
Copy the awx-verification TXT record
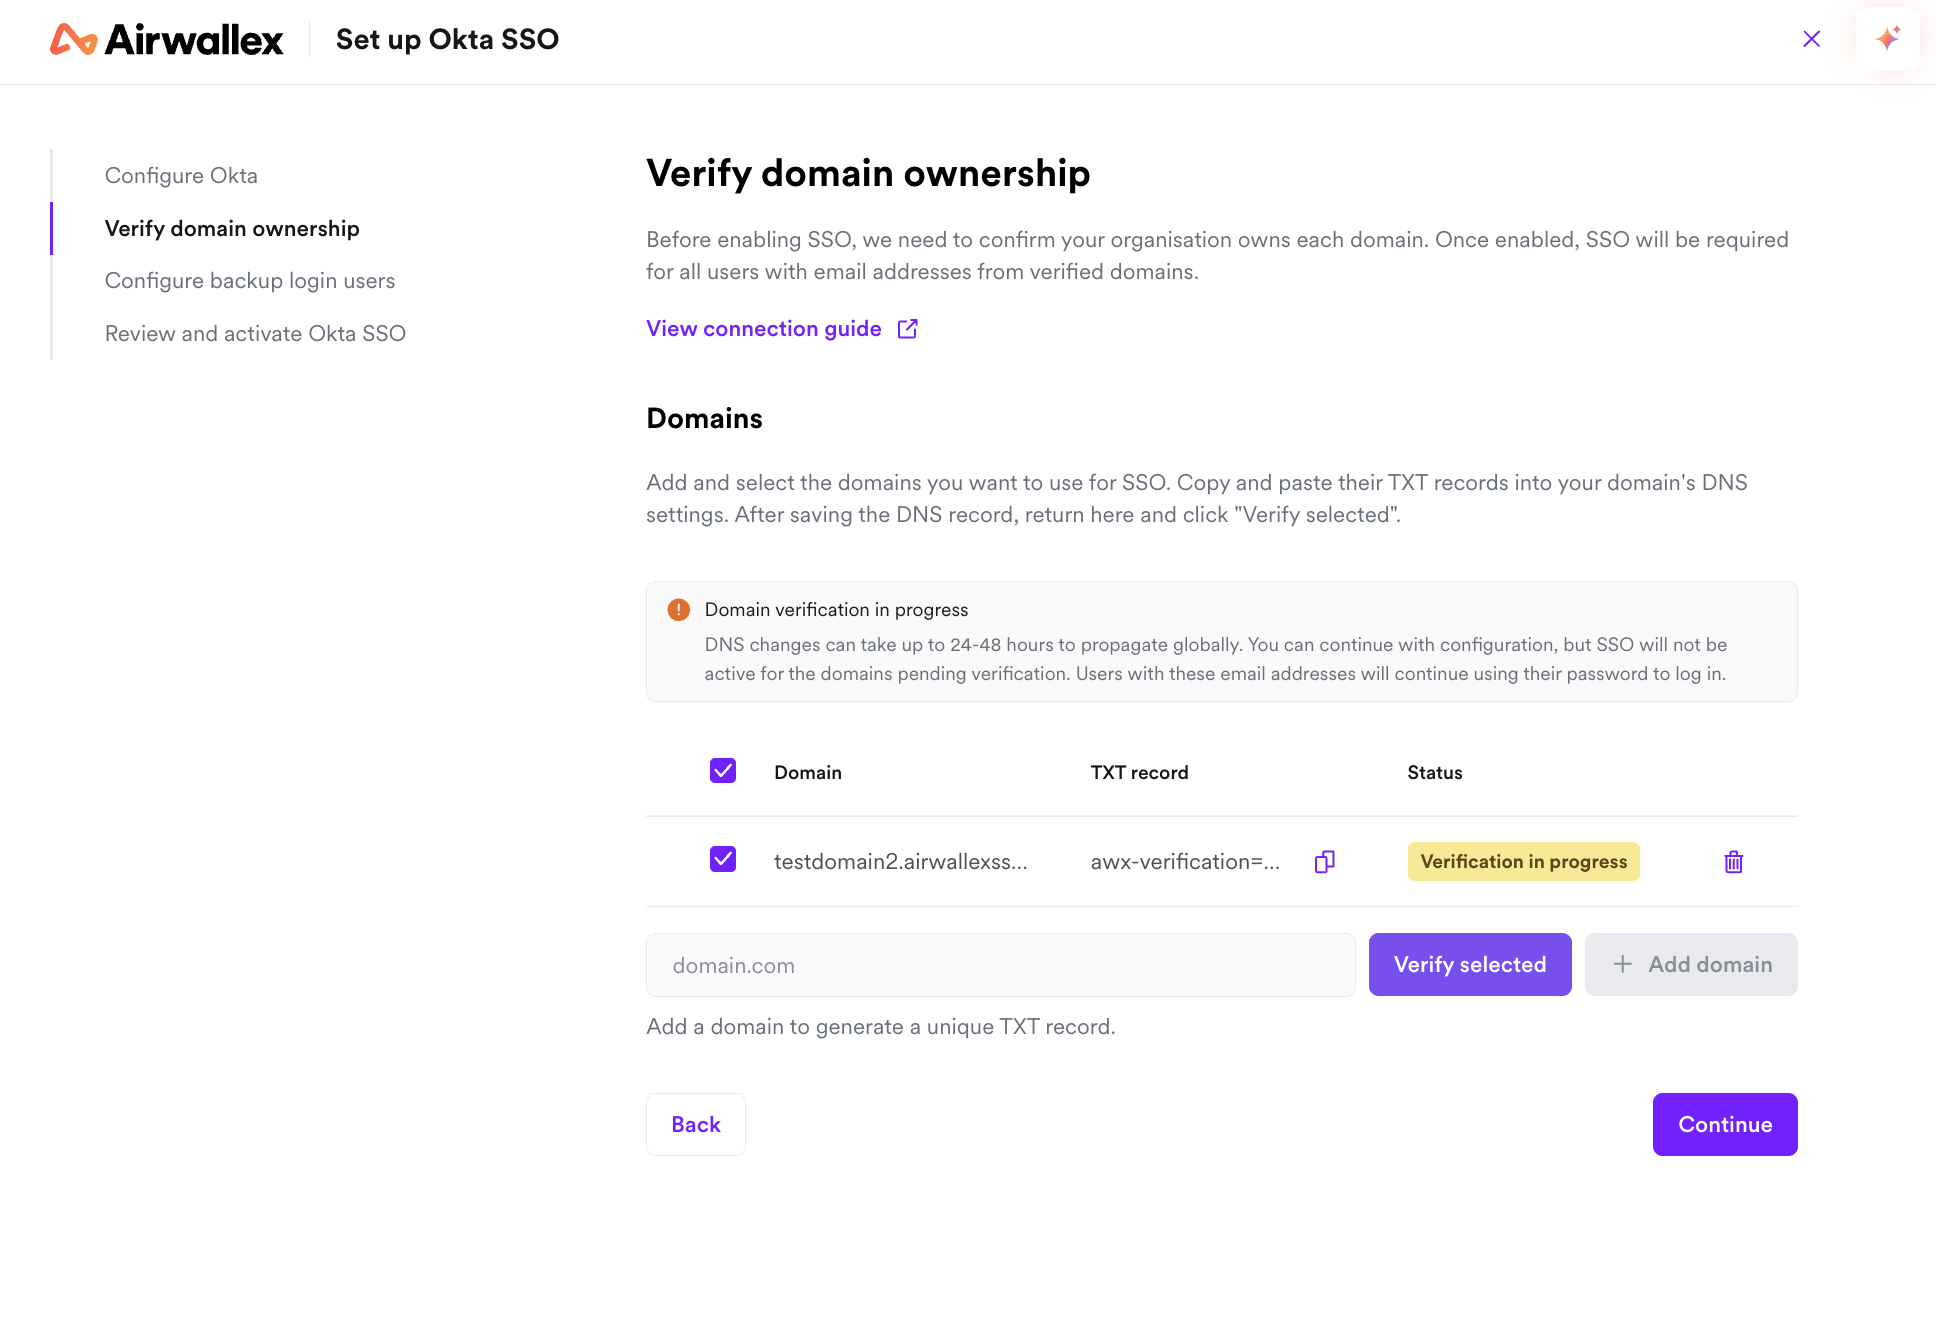tap(1325, 862)
